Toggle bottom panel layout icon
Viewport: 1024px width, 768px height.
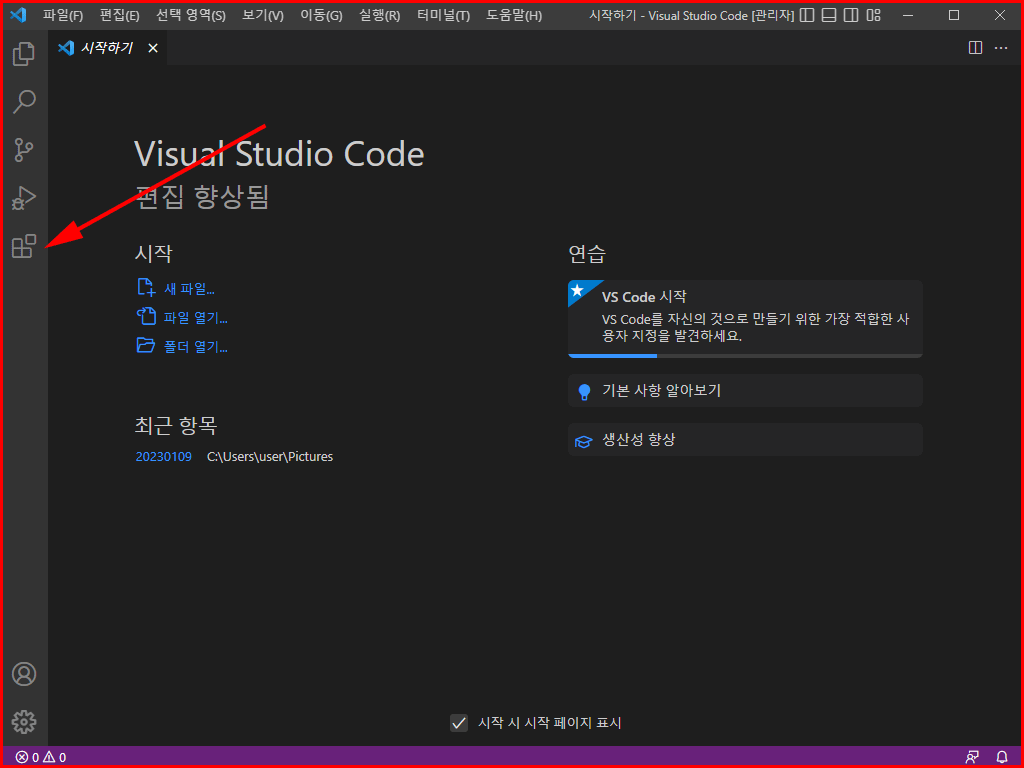829,15
